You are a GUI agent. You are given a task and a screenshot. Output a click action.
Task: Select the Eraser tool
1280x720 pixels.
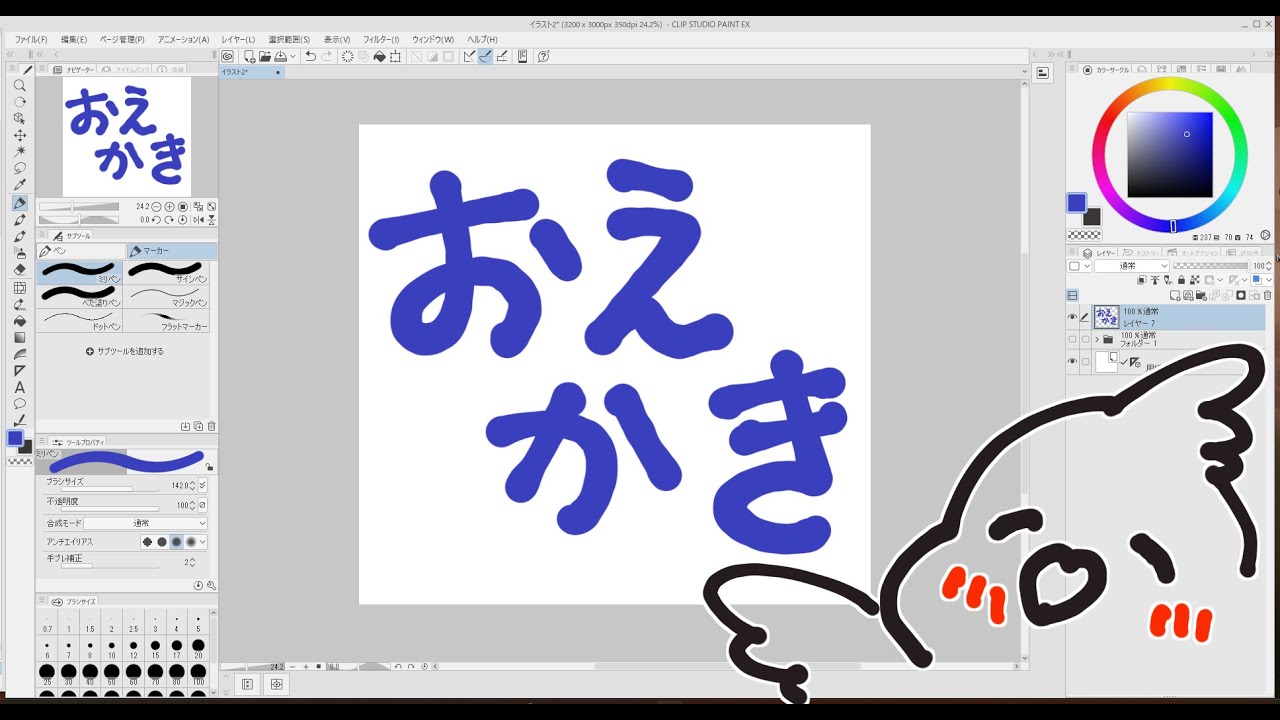coord(19,269)
